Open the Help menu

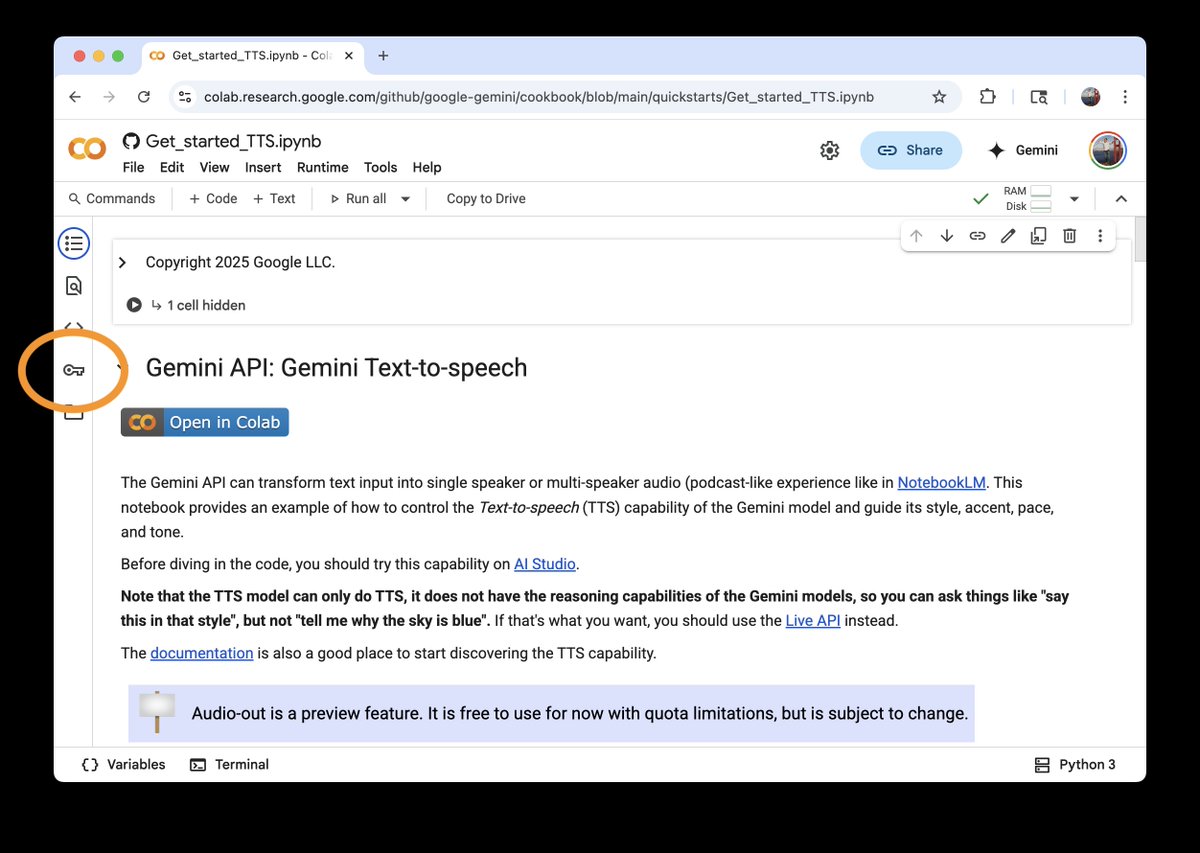coord(427,167)
